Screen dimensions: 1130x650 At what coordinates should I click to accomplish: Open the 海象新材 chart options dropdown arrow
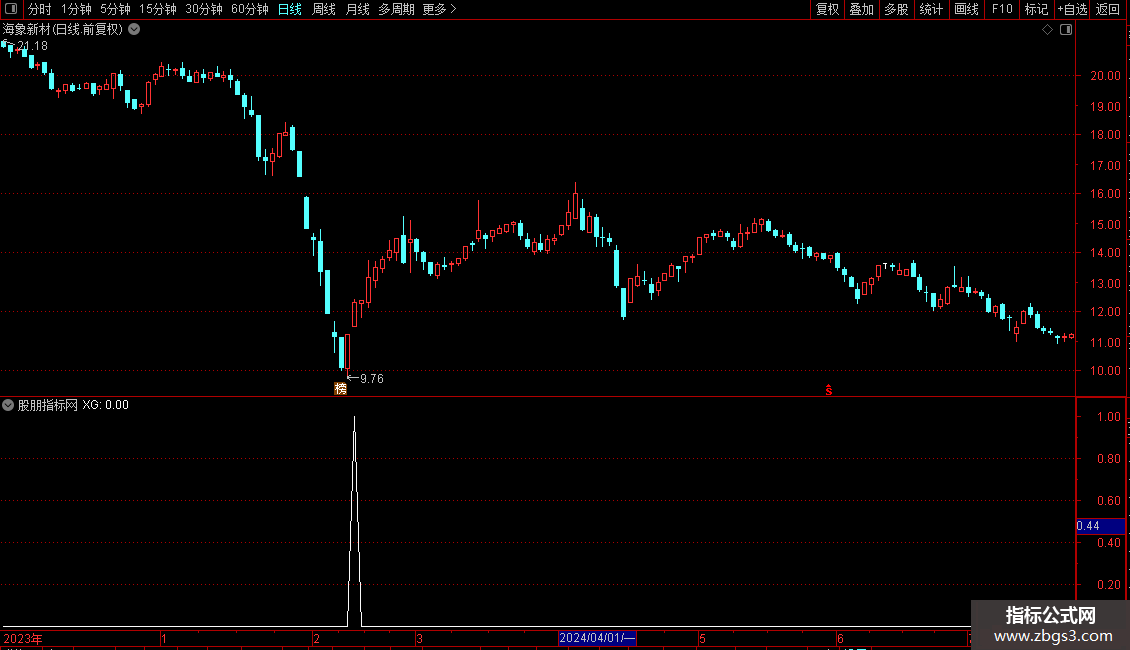134,30
